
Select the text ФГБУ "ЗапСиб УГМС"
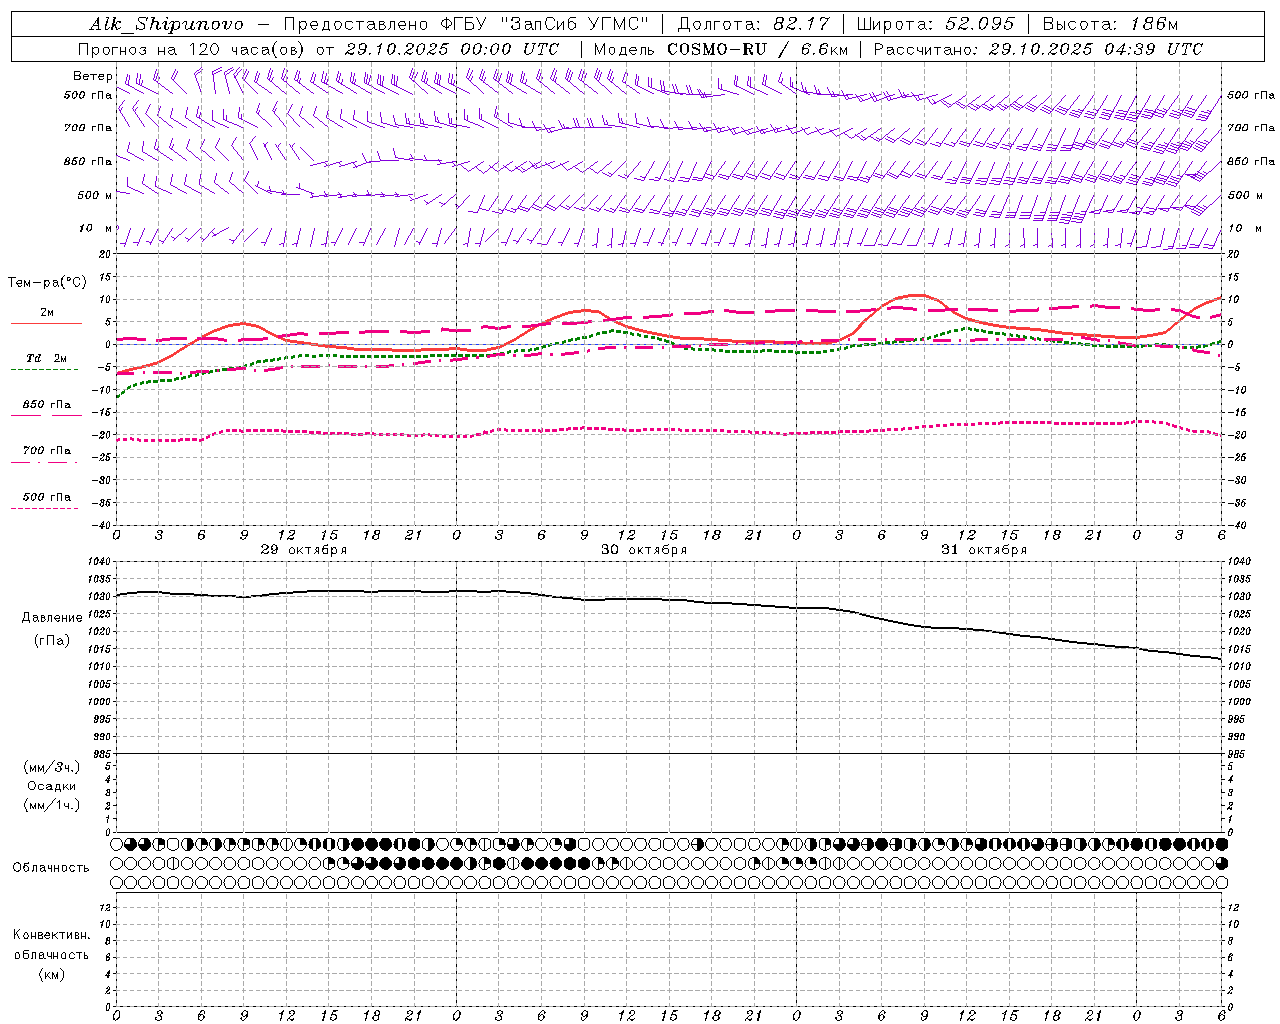tap(544, 24)
